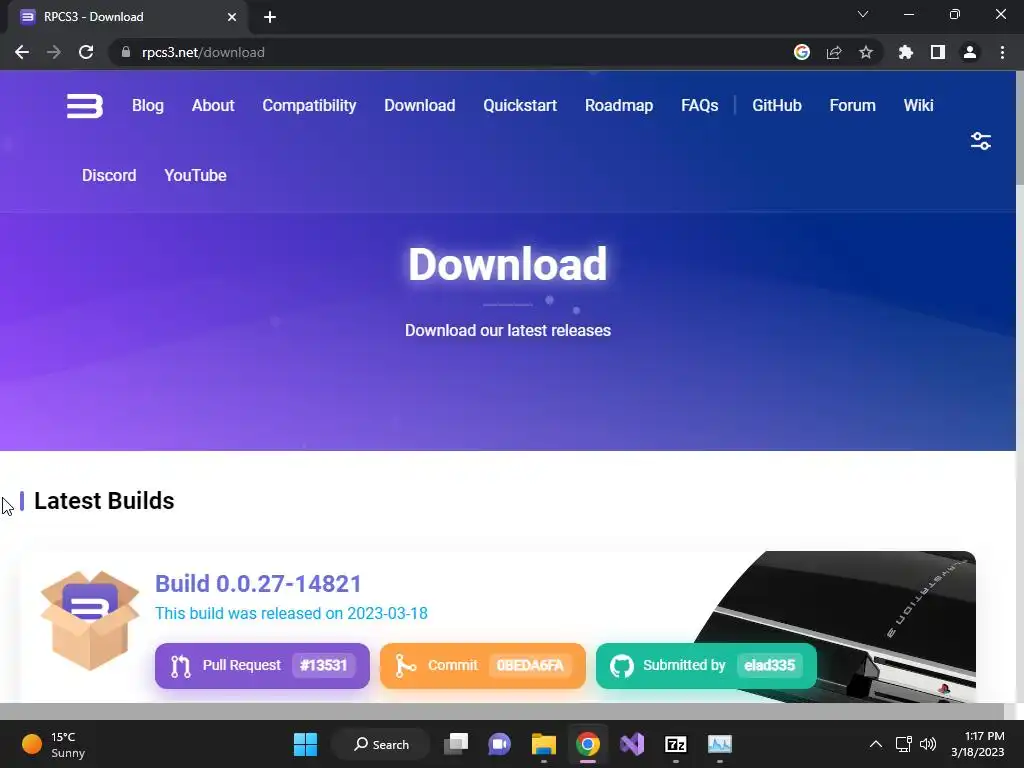The width and height of the screenshot is (1024, 768).
Task: Open the Extensions puzzle icon
Action: (906, 52)
